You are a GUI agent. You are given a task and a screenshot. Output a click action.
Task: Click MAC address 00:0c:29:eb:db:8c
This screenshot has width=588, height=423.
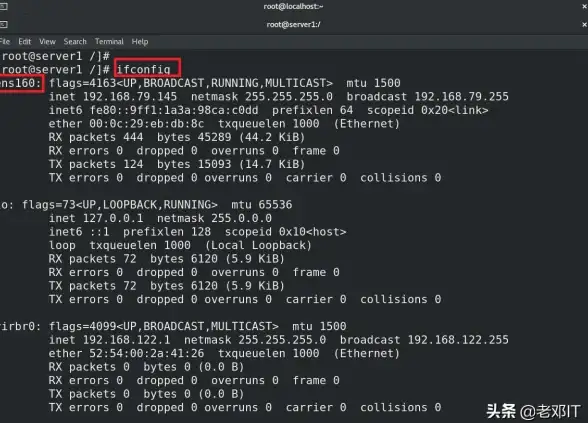[147, 124]
